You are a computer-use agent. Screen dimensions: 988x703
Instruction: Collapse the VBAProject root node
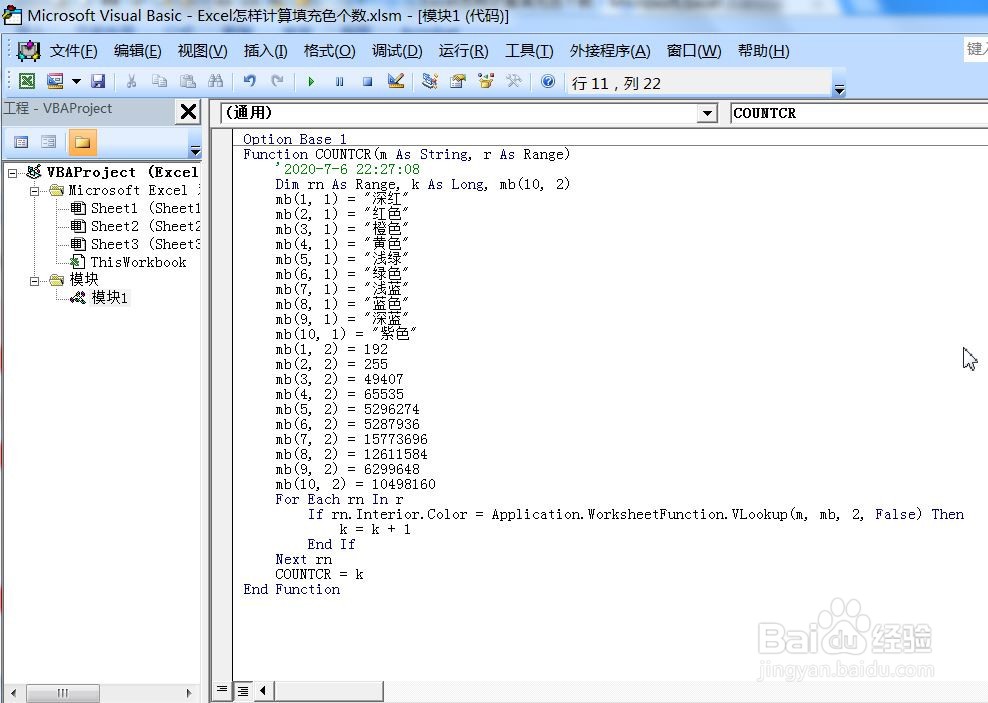(13, 173)
